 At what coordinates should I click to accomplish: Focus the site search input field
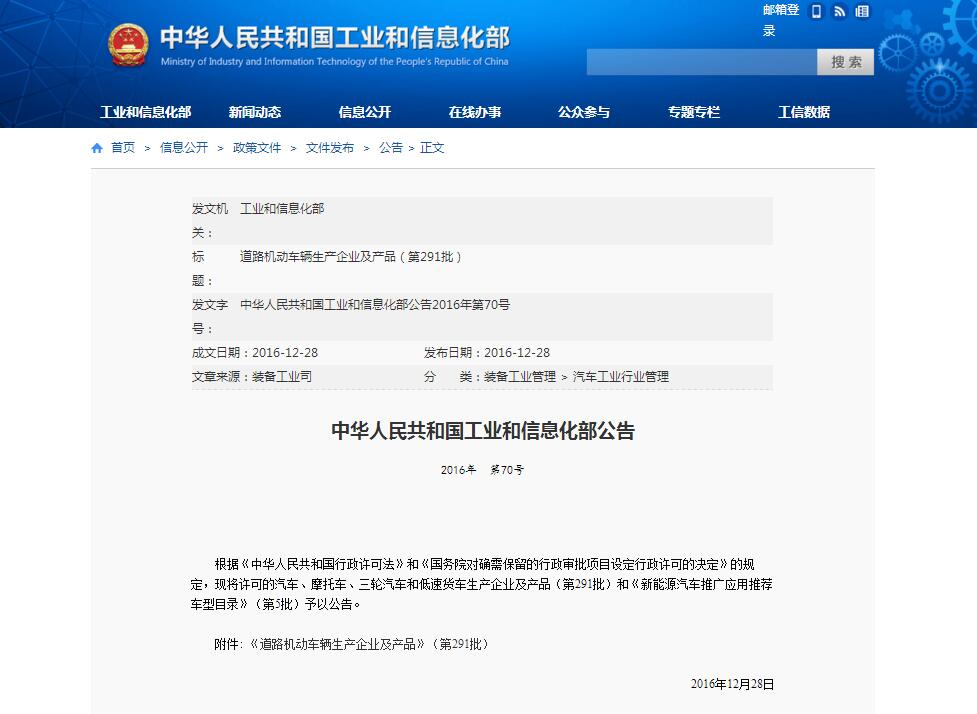(x=701, y=62)
